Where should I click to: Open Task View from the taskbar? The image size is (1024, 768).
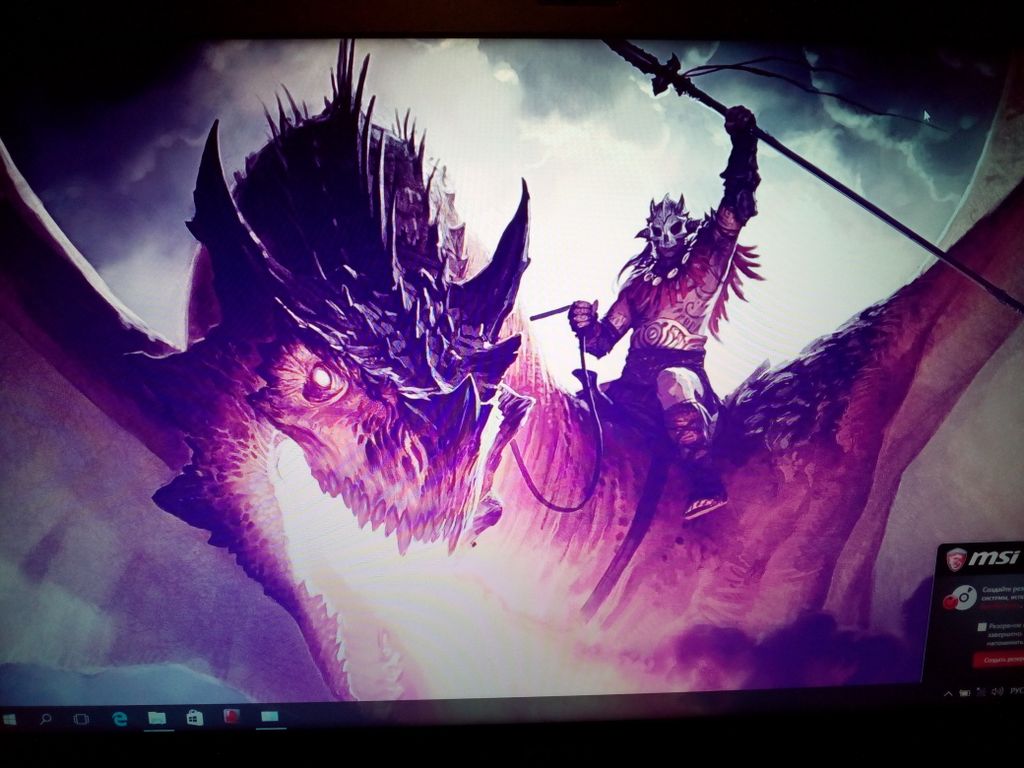point(81,718)
